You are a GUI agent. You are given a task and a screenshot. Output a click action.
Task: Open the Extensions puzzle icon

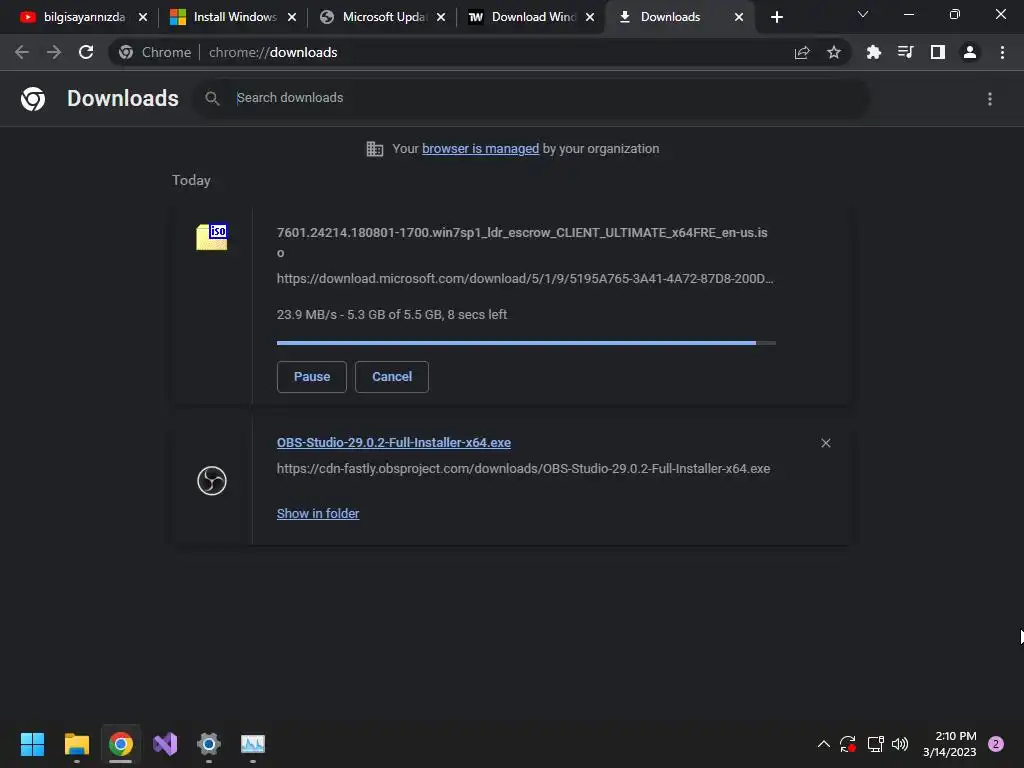point(874,52)
